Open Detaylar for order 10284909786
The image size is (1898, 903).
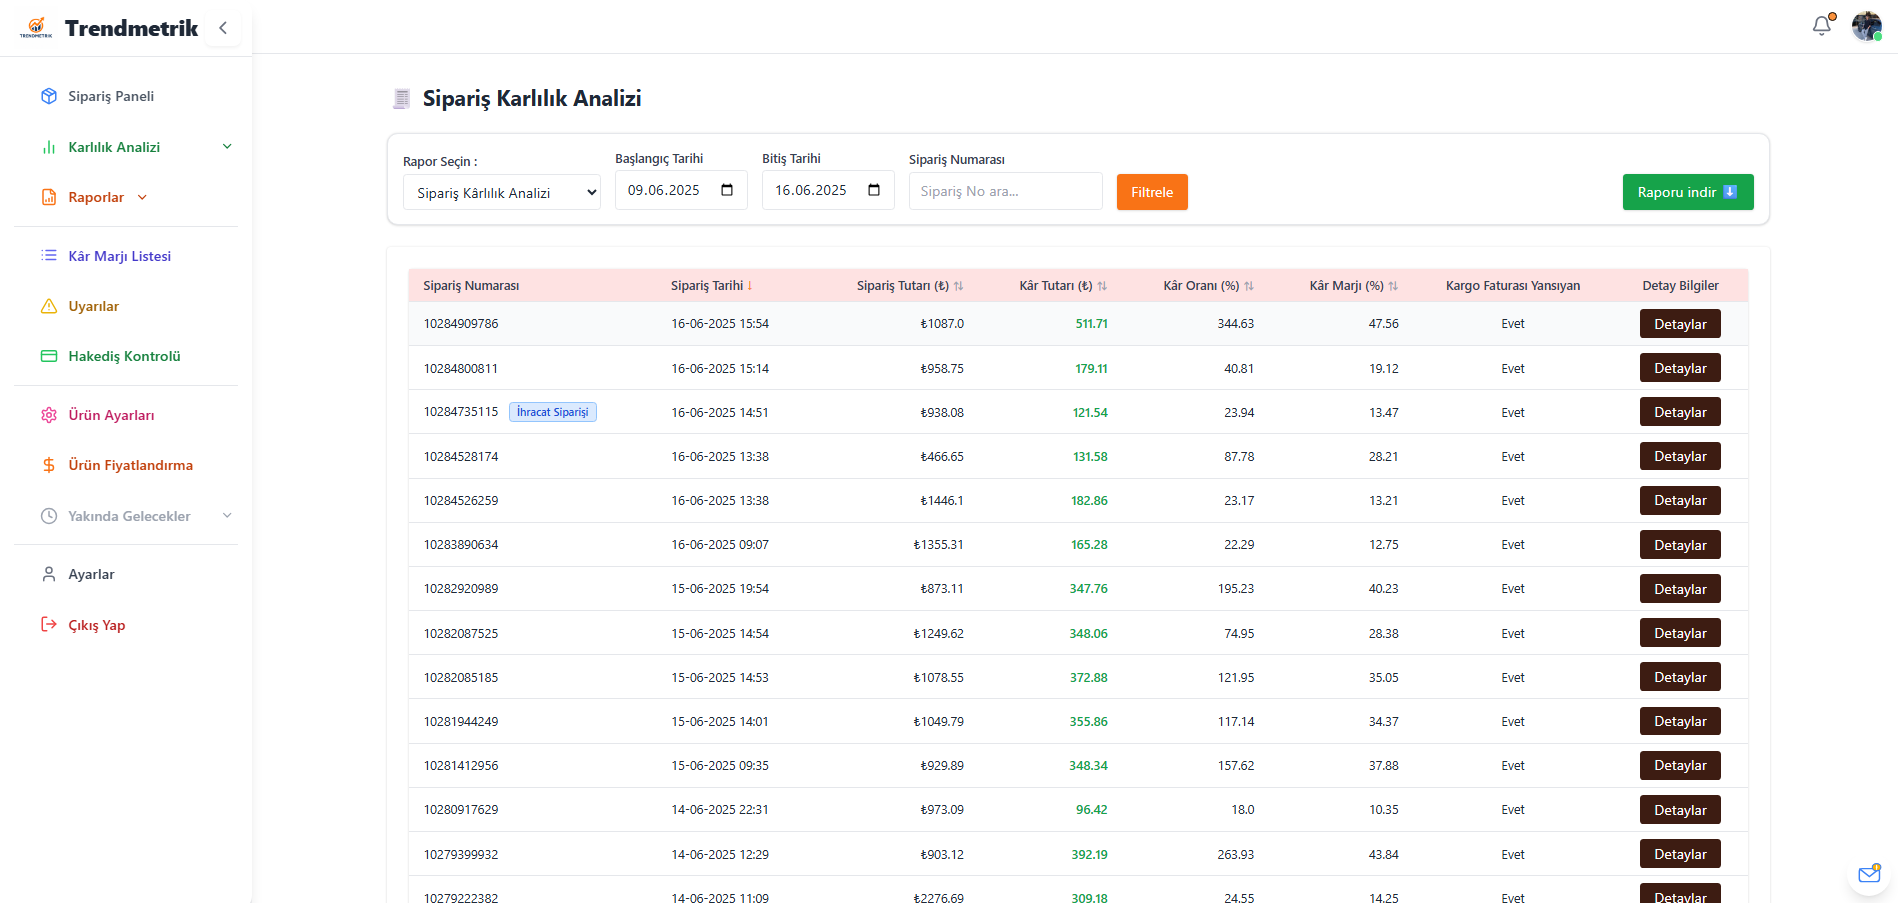1680,324
